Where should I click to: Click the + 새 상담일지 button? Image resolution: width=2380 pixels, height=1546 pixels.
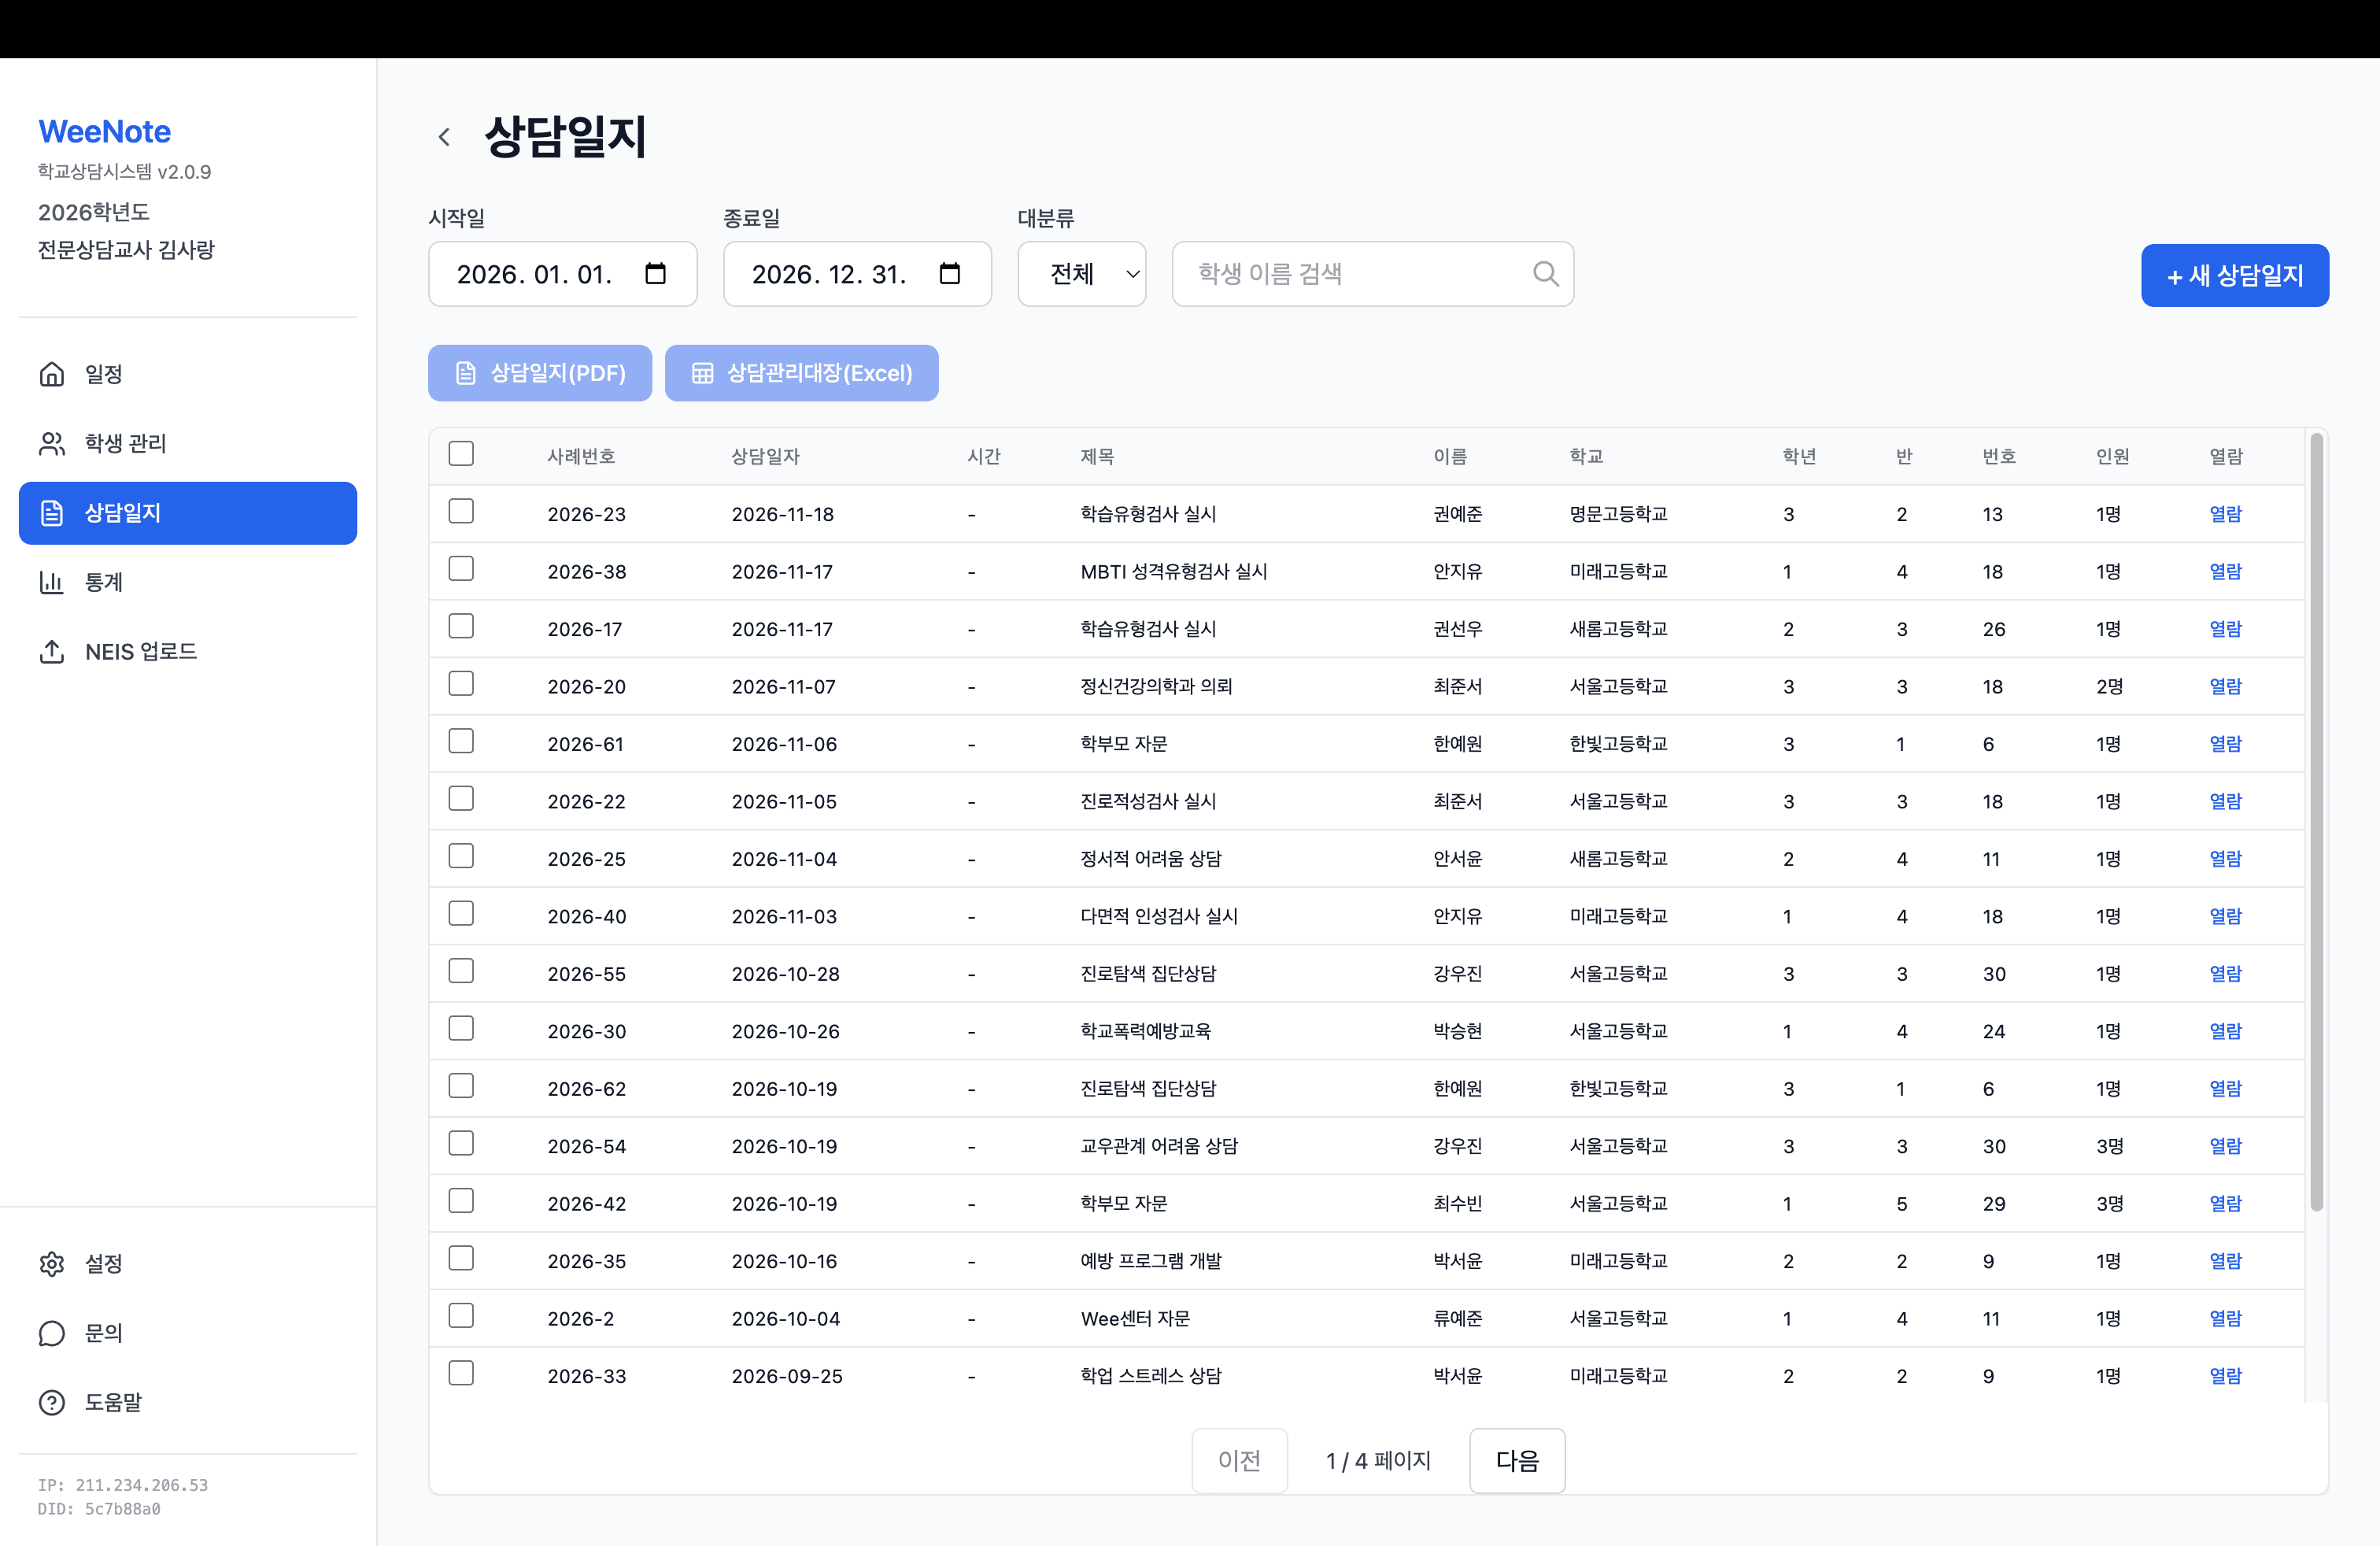click(2235, 275)
